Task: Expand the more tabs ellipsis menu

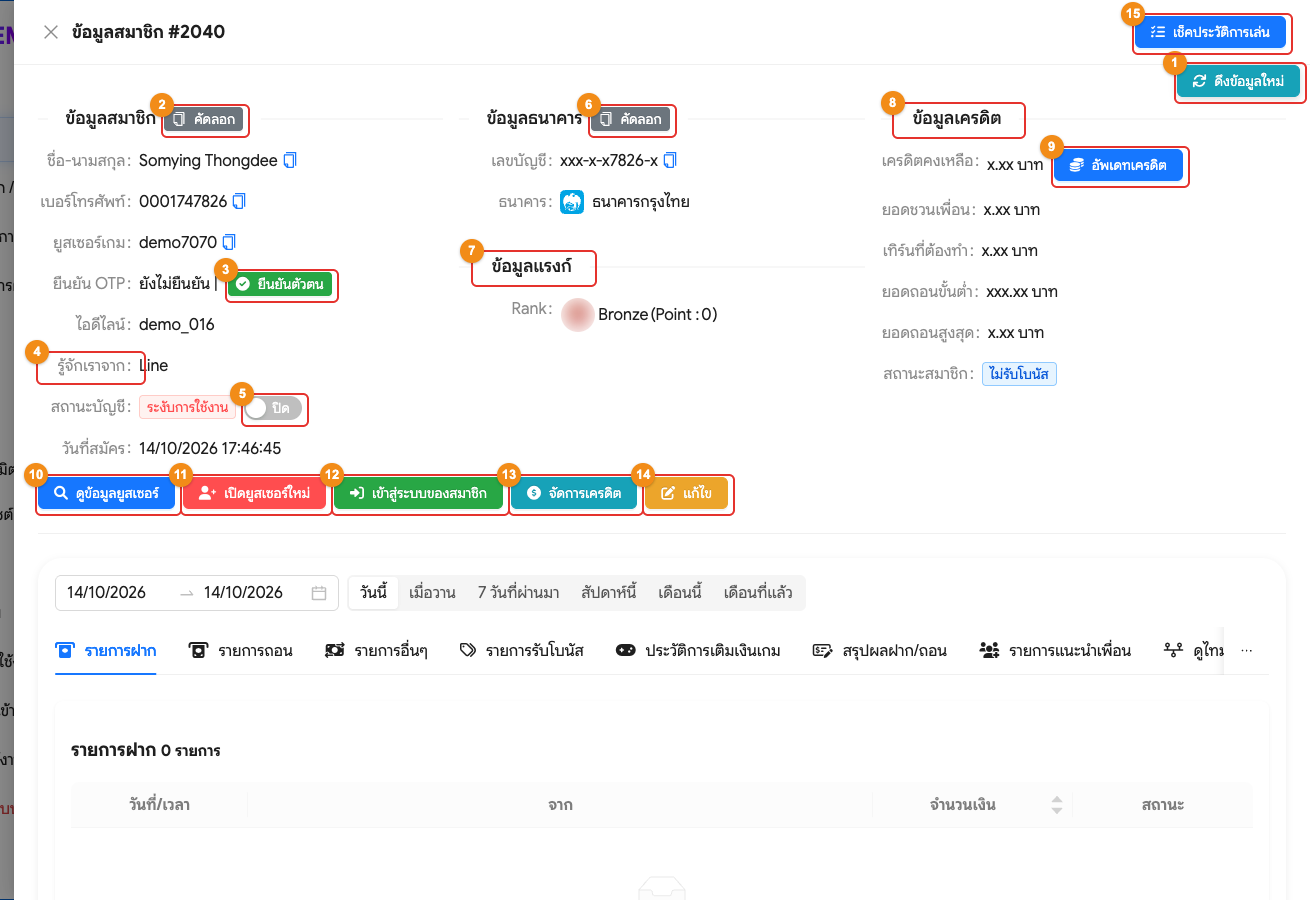Action: 1246,650
